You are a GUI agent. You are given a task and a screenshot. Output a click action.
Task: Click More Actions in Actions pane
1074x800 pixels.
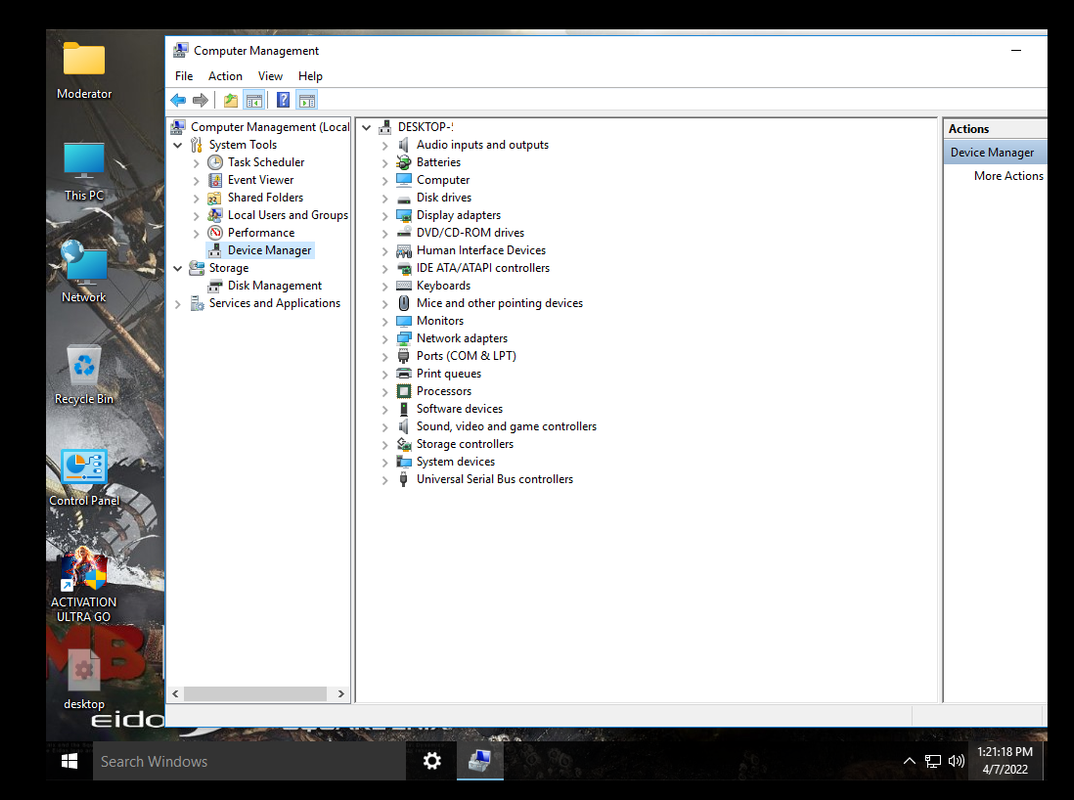click(1008, 176)
